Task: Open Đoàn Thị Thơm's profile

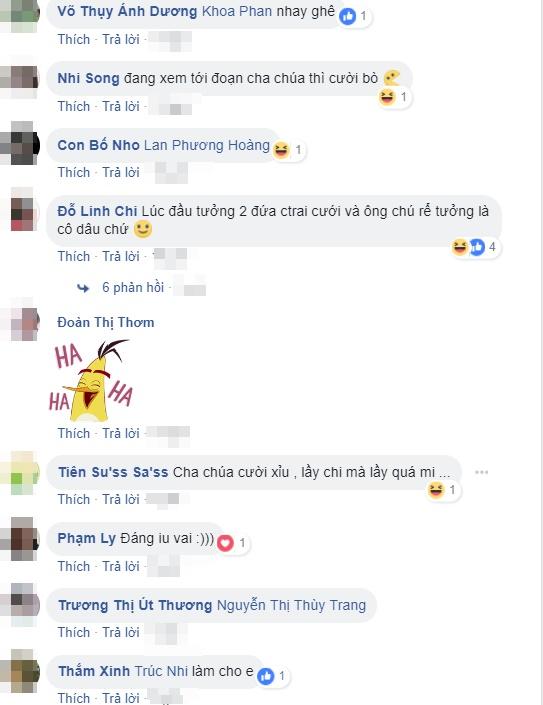Action: click(106, 322)
